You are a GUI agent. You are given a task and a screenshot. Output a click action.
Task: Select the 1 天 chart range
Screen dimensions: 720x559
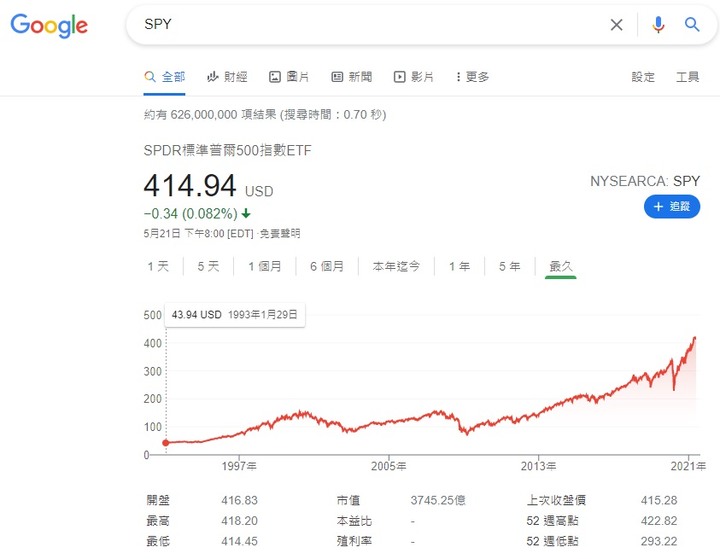coord(158,266)
